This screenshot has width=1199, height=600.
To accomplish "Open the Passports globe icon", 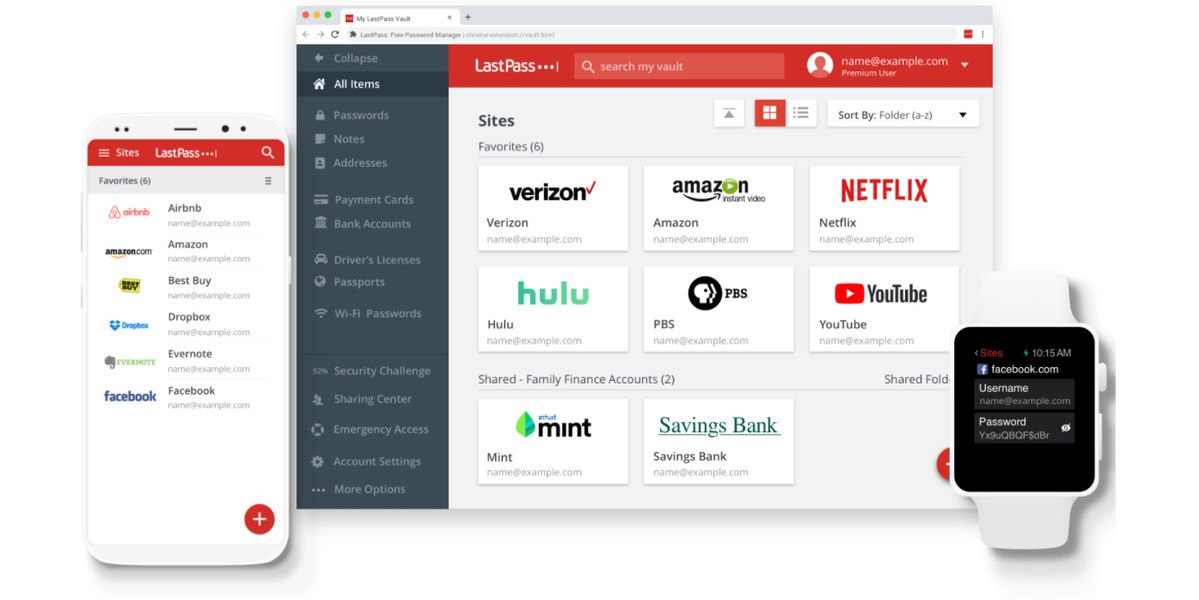I will (320, 281).
